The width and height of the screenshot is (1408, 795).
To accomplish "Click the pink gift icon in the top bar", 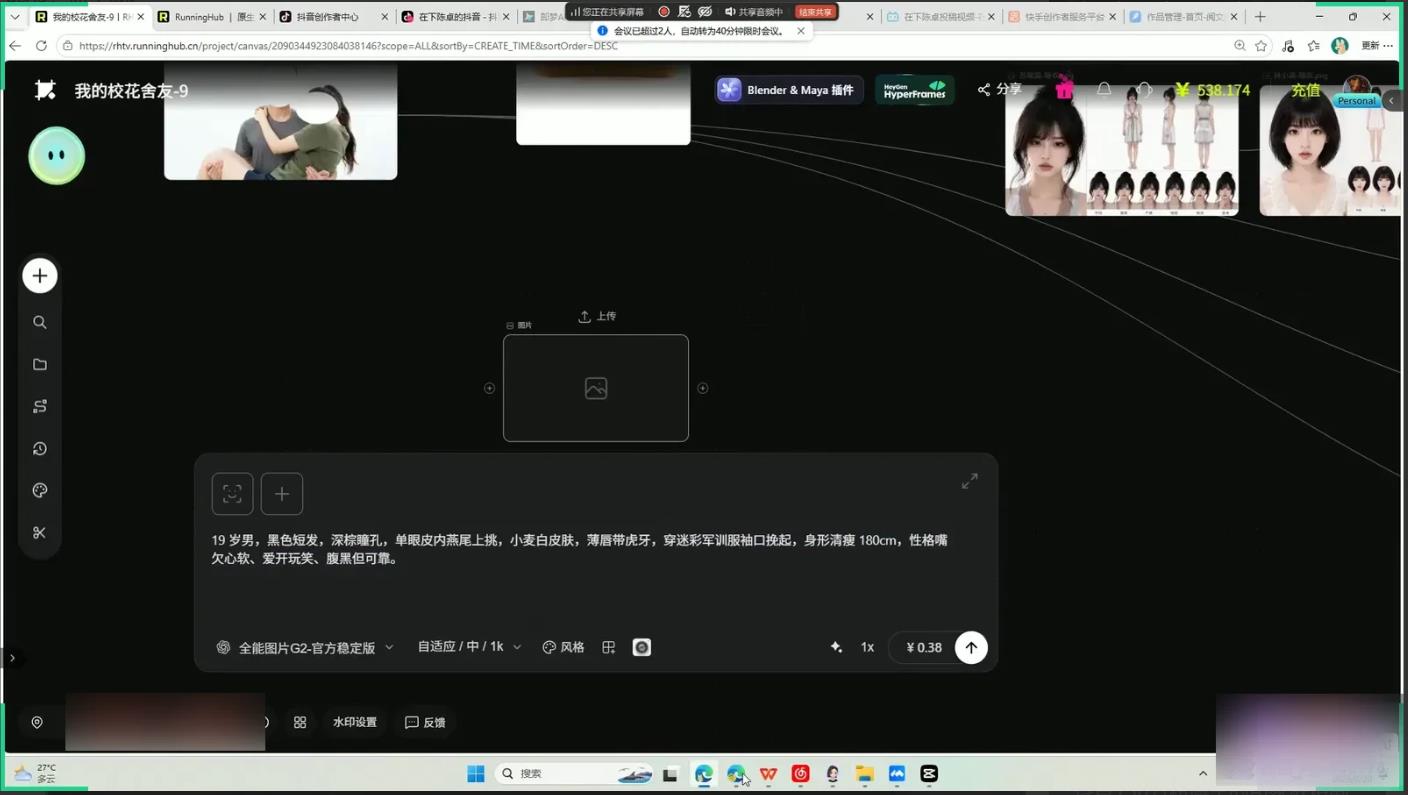I will click(1064, 89).
